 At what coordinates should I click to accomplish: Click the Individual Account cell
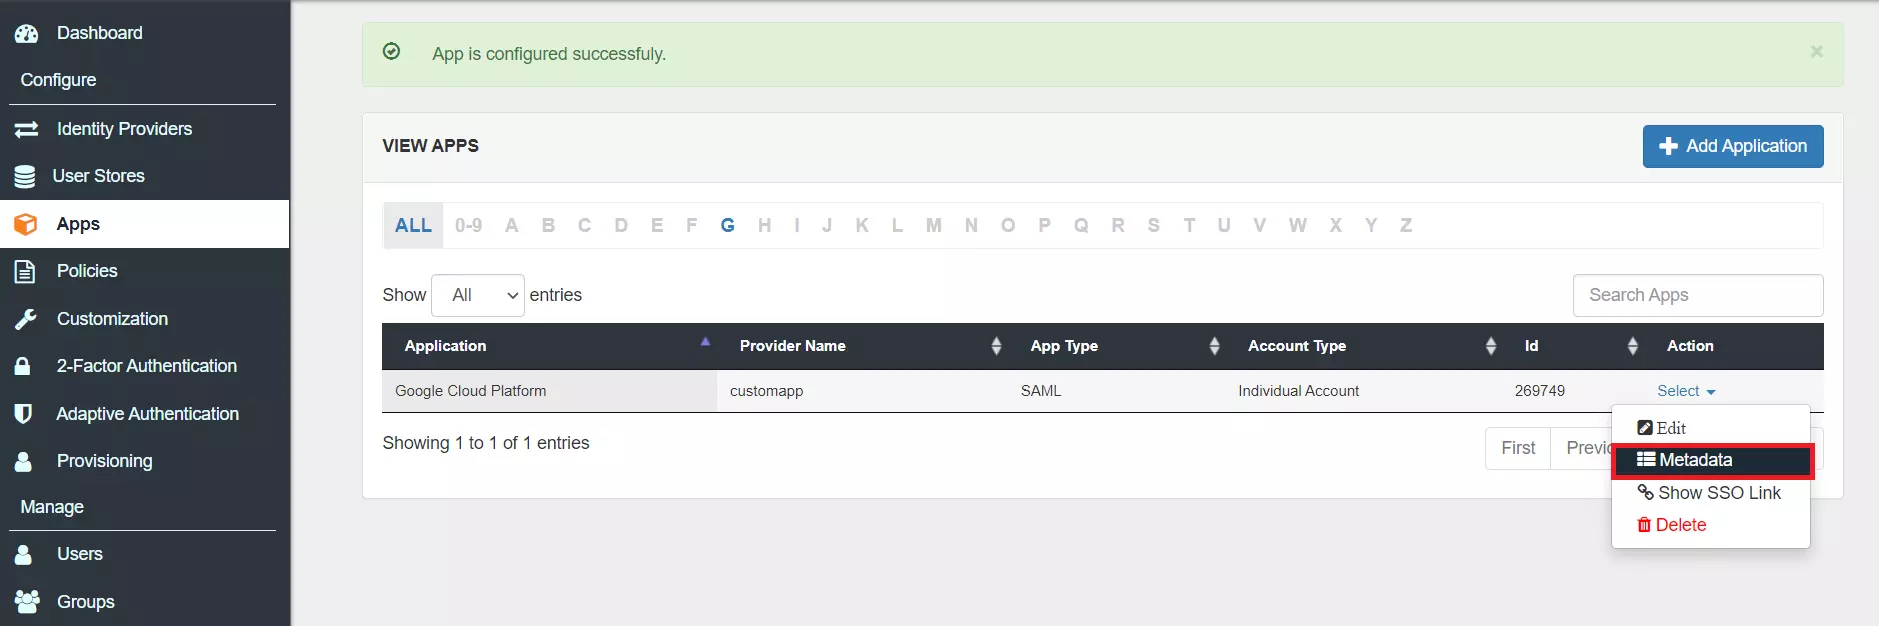coord(1364,391)
